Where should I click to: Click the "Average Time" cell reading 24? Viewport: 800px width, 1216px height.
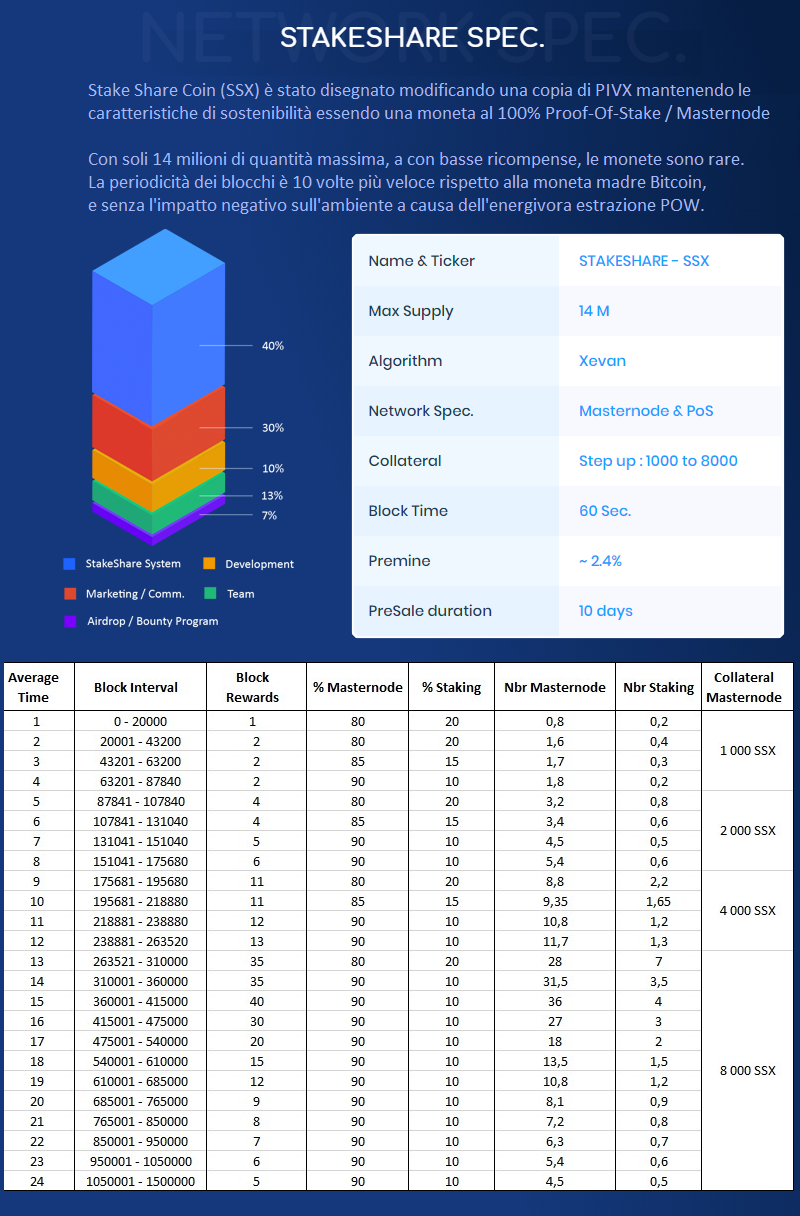[37, 1181]
